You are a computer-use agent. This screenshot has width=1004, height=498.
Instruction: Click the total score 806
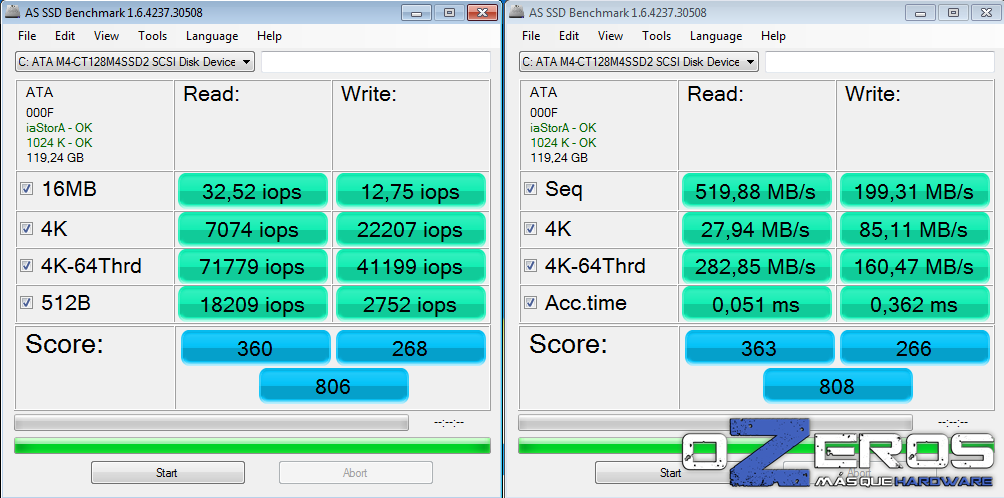(334, 385)
